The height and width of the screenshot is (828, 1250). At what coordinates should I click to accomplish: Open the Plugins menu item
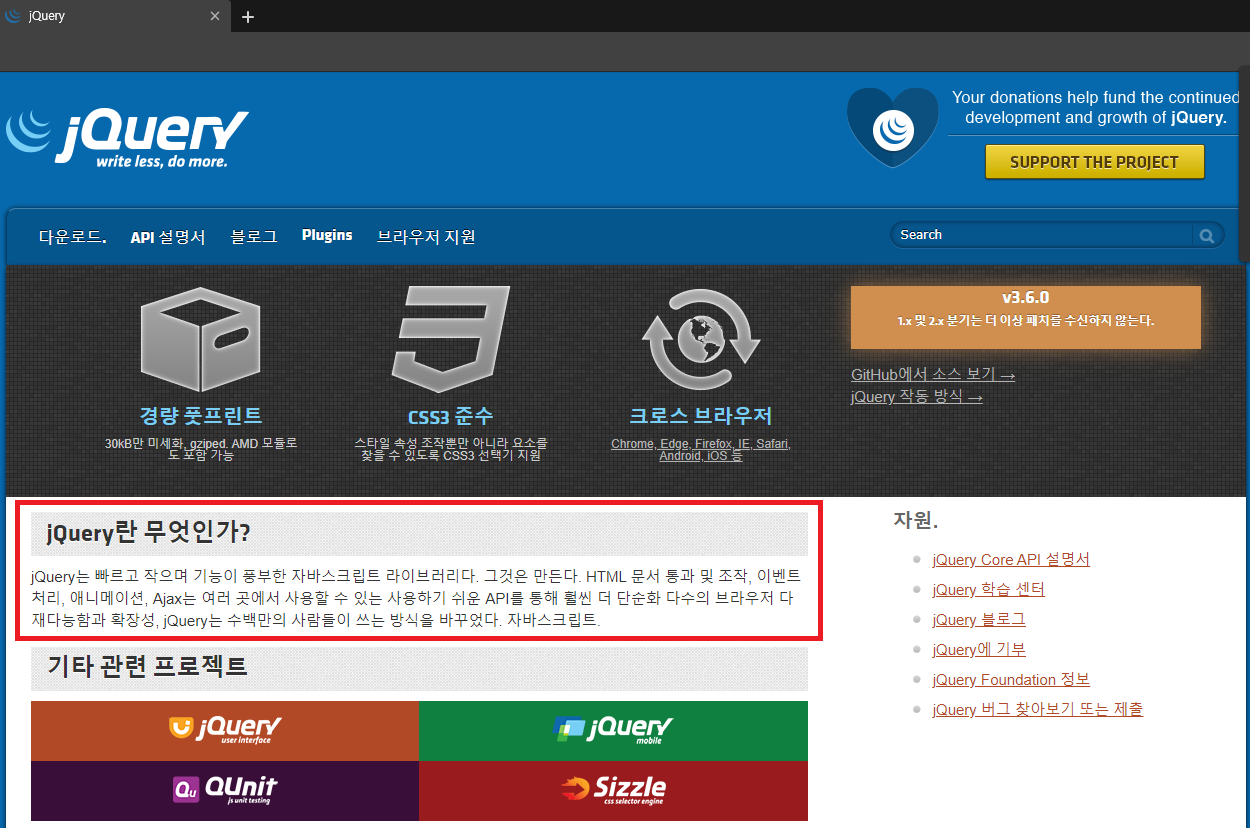[326, 235]
